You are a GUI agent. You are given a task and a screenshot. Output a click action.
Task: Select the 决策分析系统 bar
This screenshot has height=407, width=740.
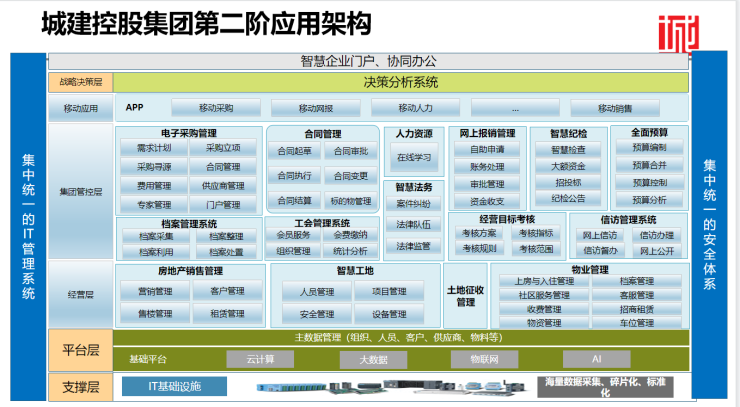pos(400,82)
